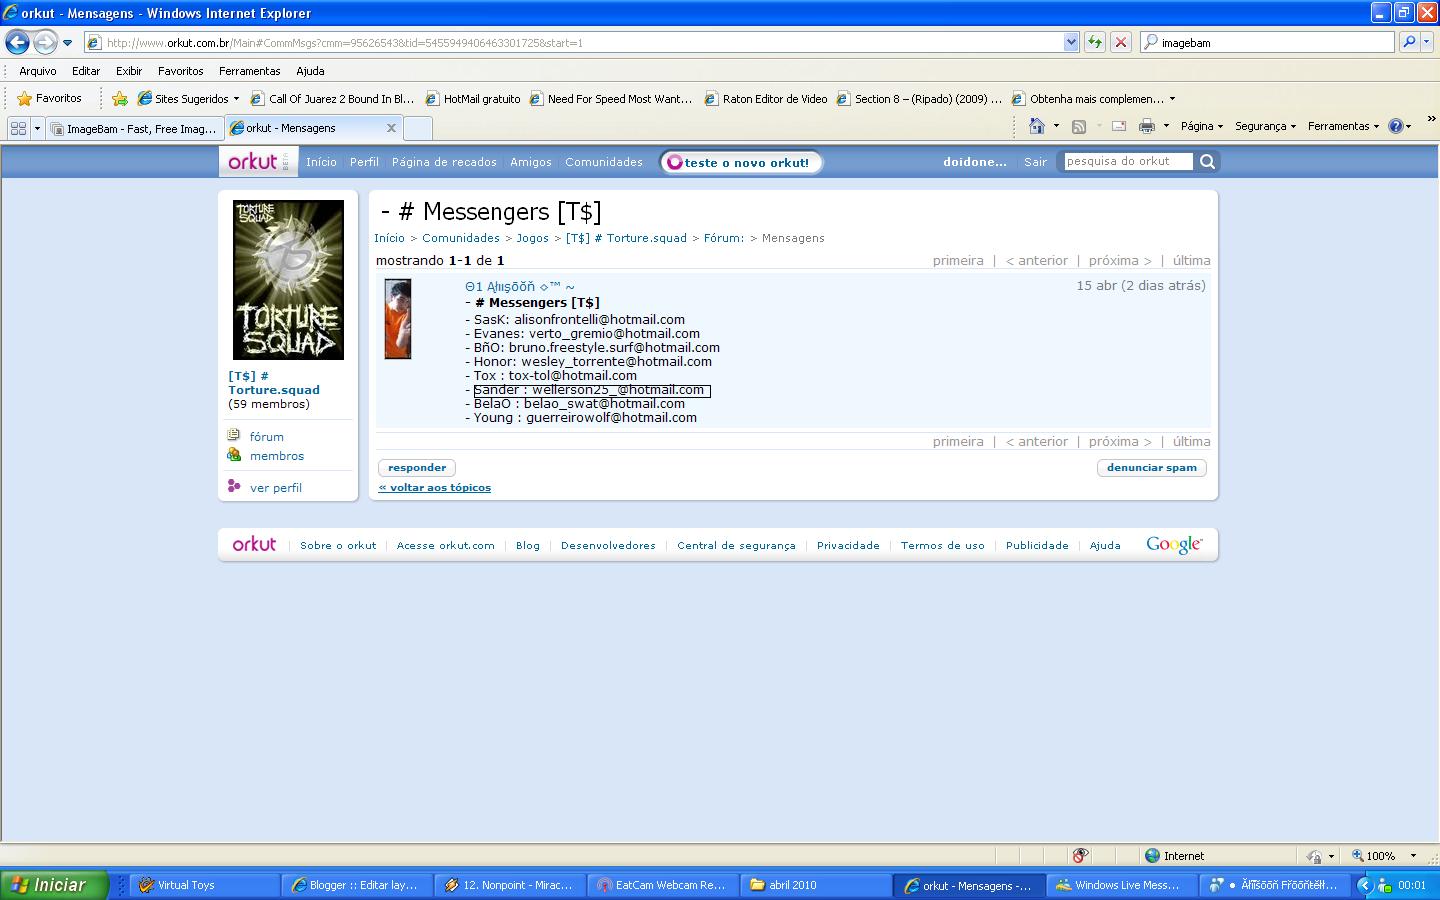Screen dimensions: 1440x900
Task: Click the post author's profile photo
Action: click(x=398, y=319)
